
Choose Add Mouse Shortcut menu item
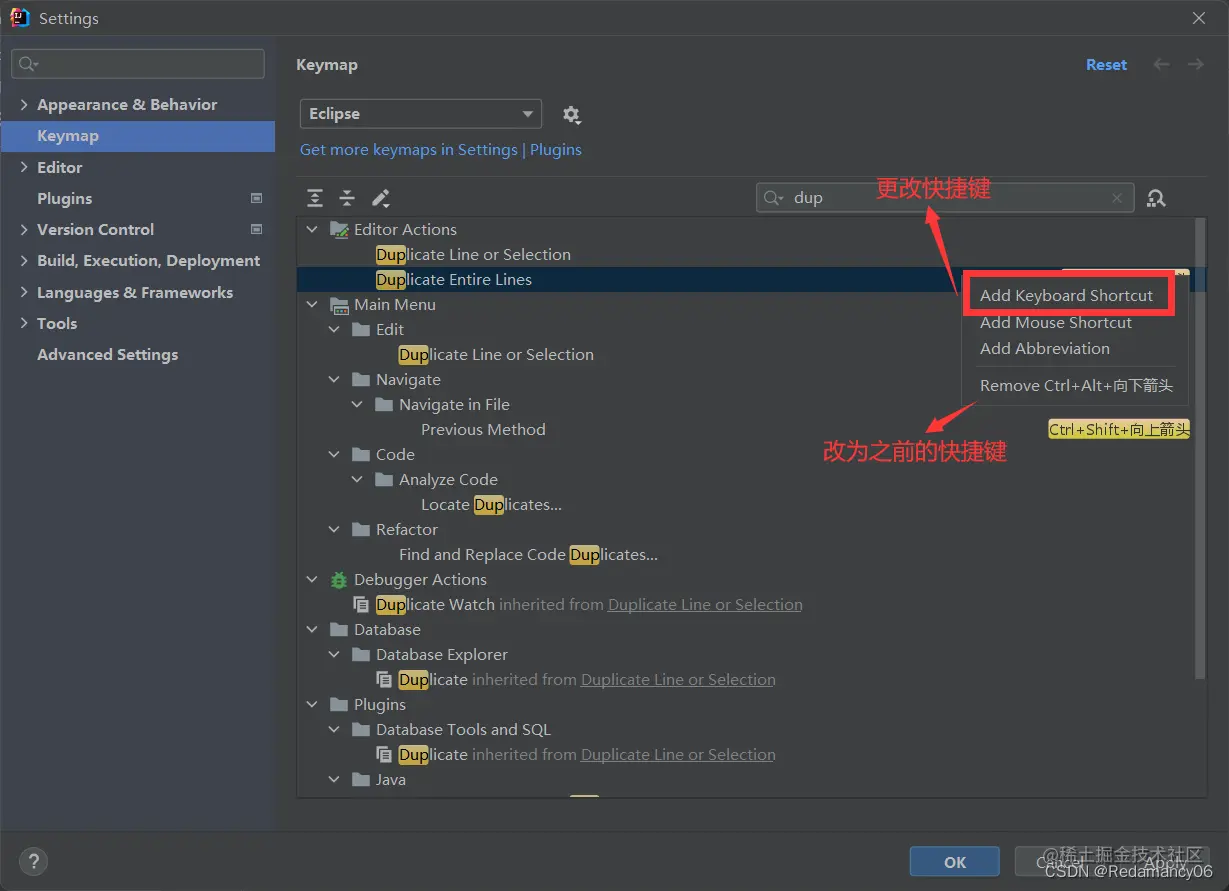tap(1056, 322)
